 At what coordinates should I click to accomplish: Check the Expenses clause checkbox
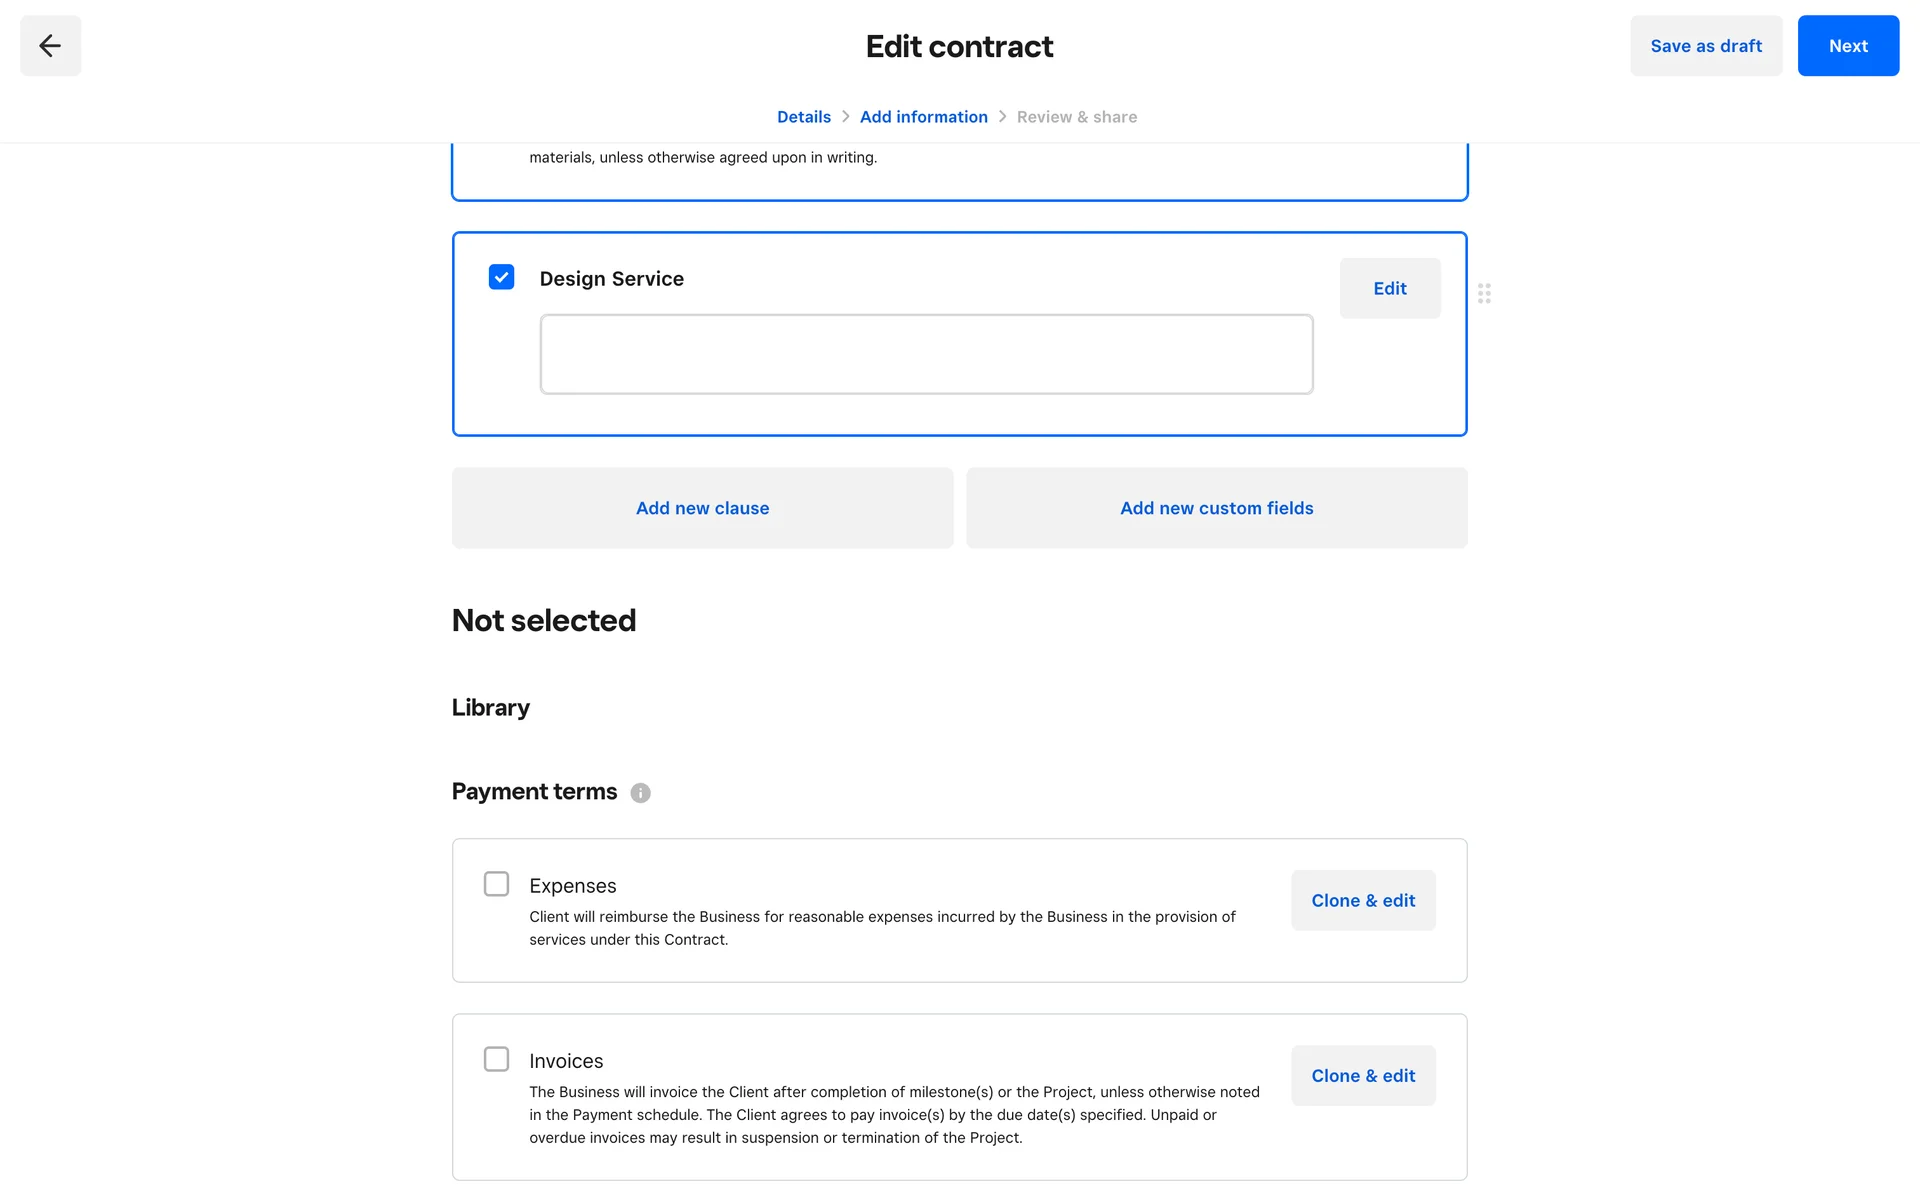click(x=496, y=884)
